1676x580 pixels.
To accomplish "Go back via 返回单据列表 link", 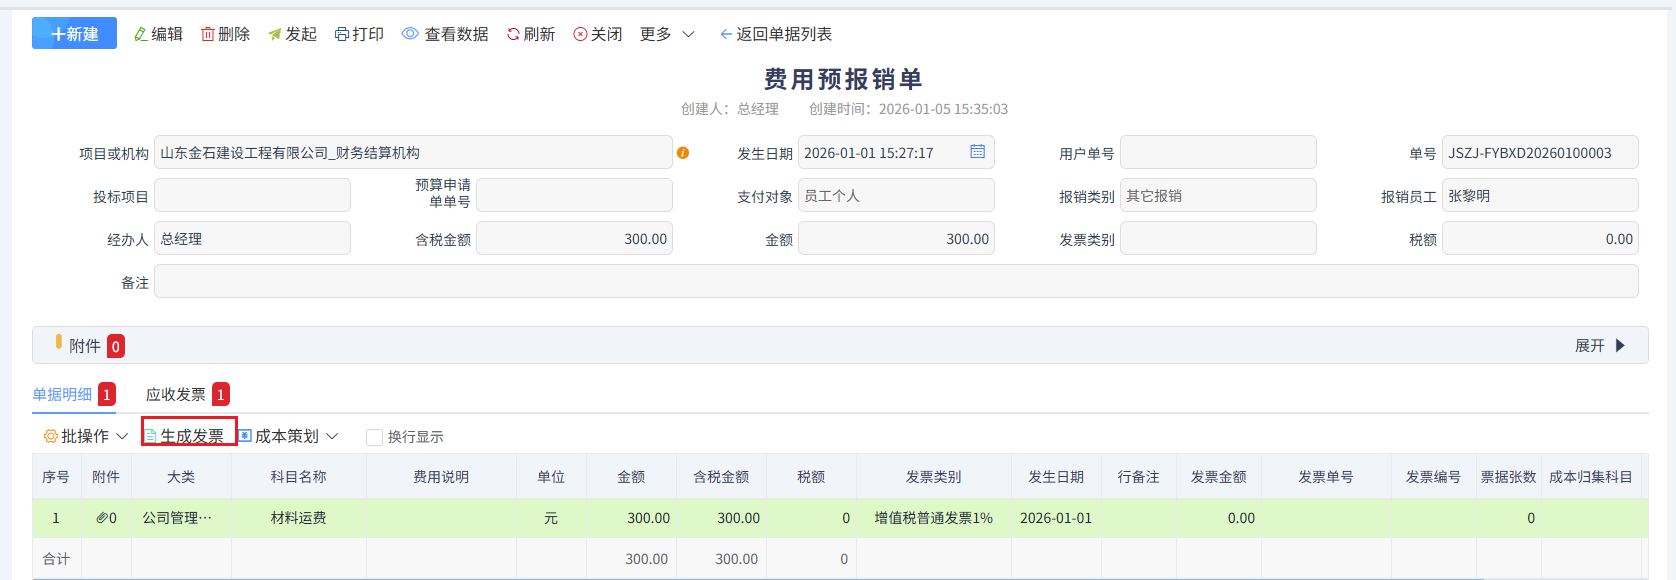I will coord(776,34).
